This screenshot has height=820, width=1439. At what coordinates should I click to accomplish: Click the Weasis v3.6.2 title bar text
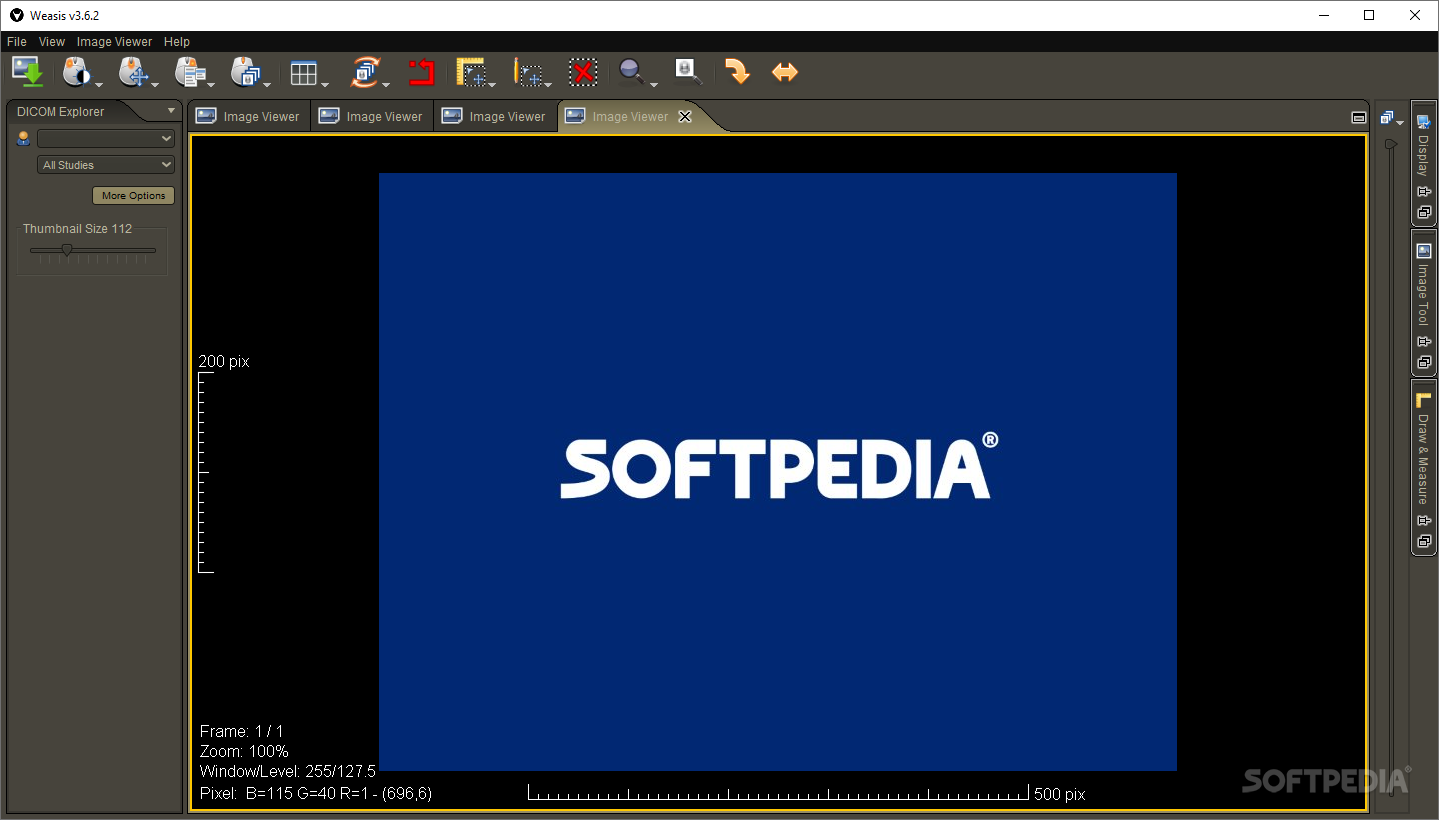(63, 15)
